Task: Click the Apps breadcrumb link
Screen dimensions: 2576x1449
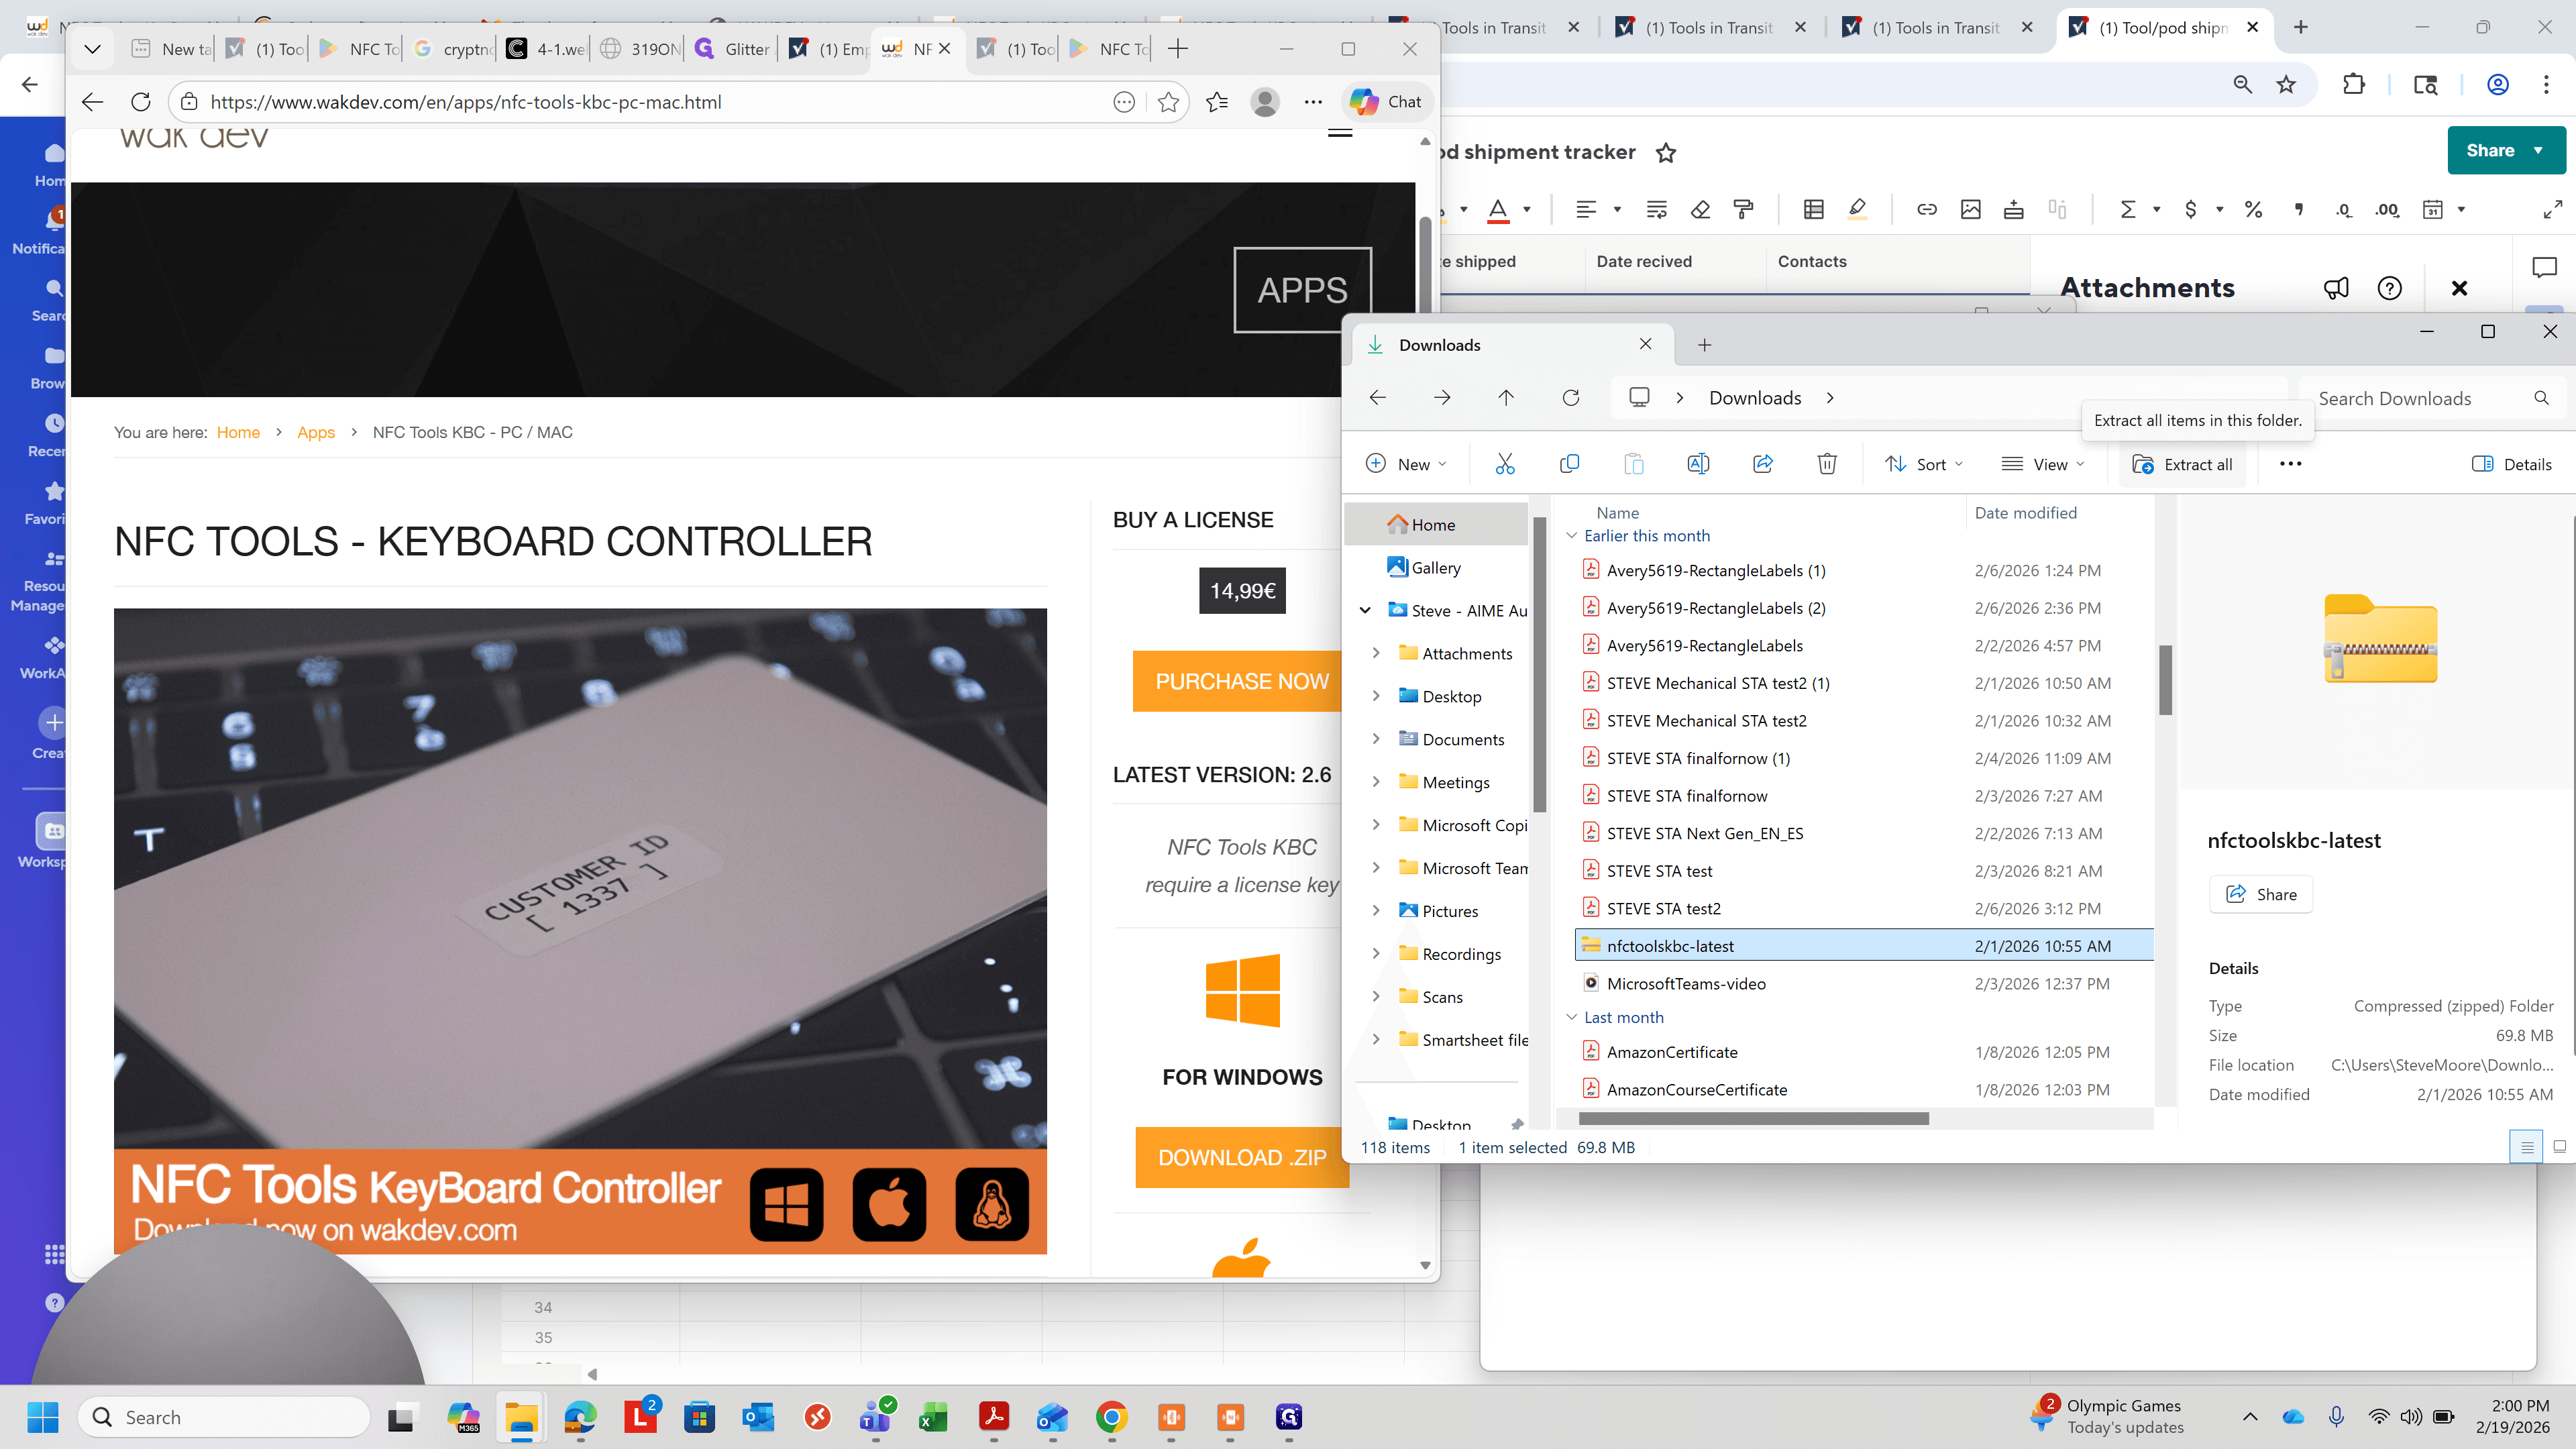Action: coord(316,432)
